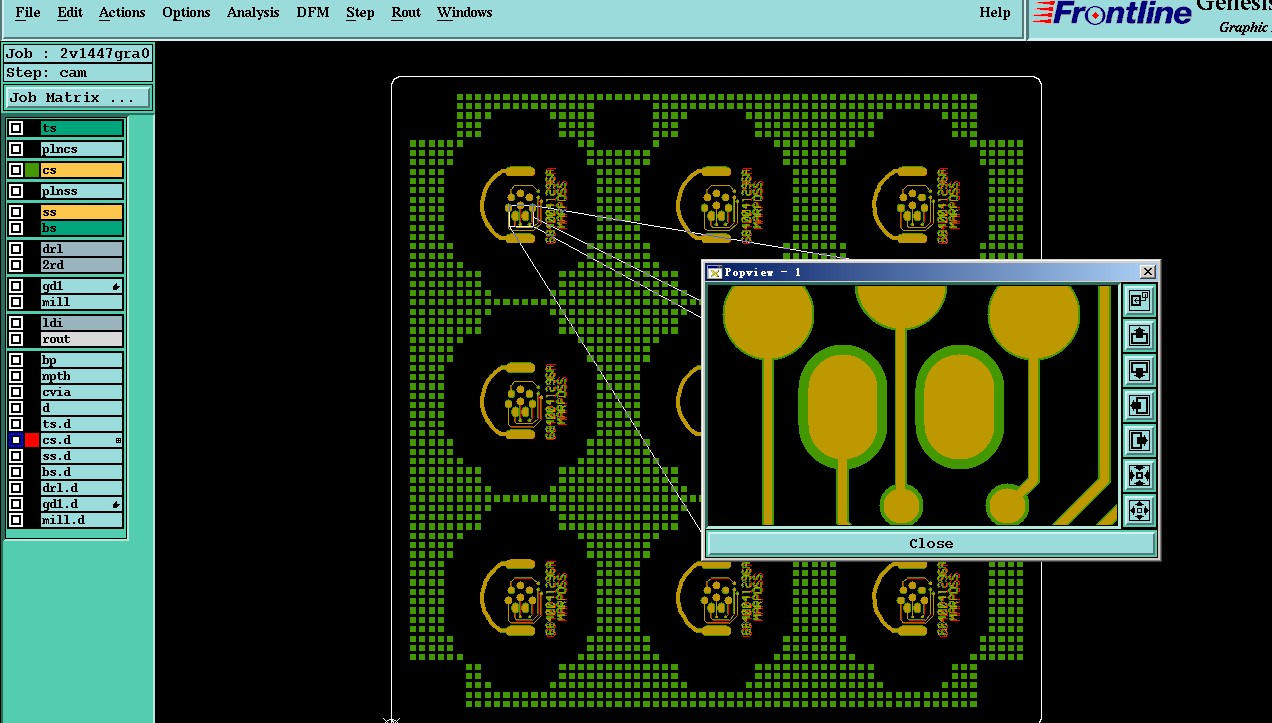
Task: Open the DFM menu
Action: tap(313, 13)
